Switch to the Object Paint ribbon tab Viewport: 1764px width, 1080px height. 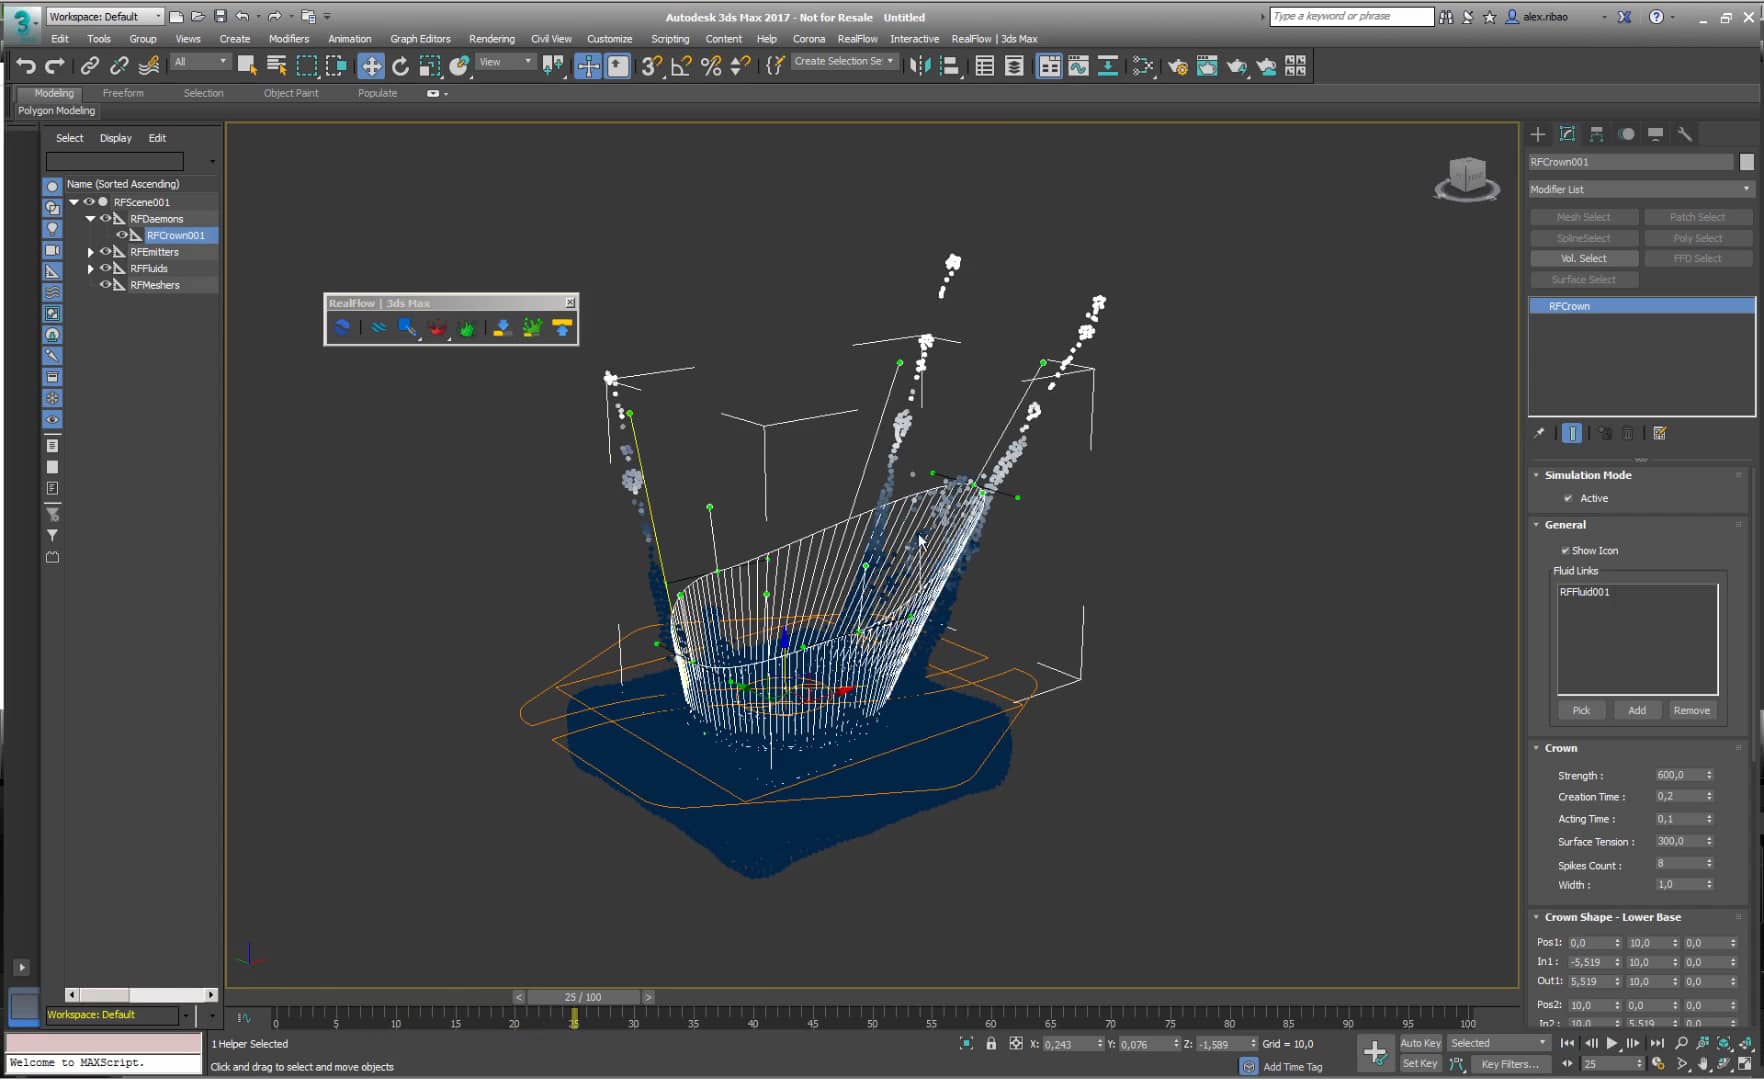pos(291,93)
